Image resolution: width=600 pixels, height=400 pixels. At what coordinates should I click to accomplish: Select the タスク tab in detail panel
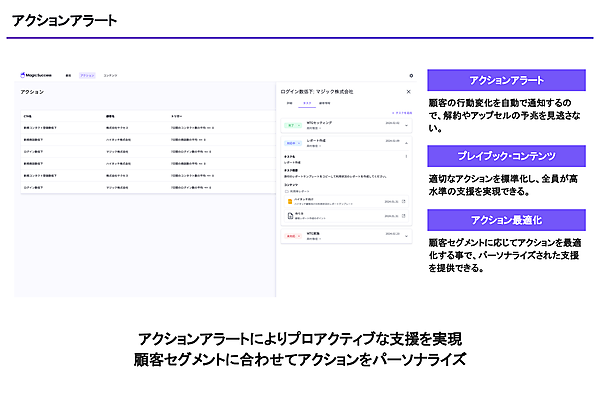click(306, 102)
